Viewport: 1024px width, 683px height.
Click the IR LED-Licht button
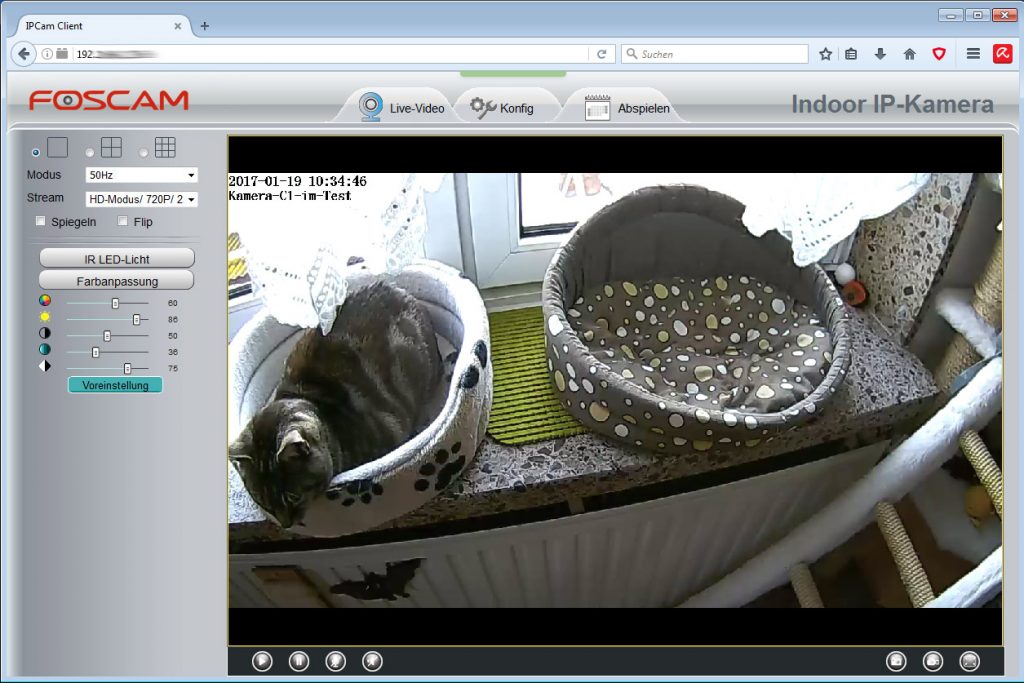pos(117,259)
